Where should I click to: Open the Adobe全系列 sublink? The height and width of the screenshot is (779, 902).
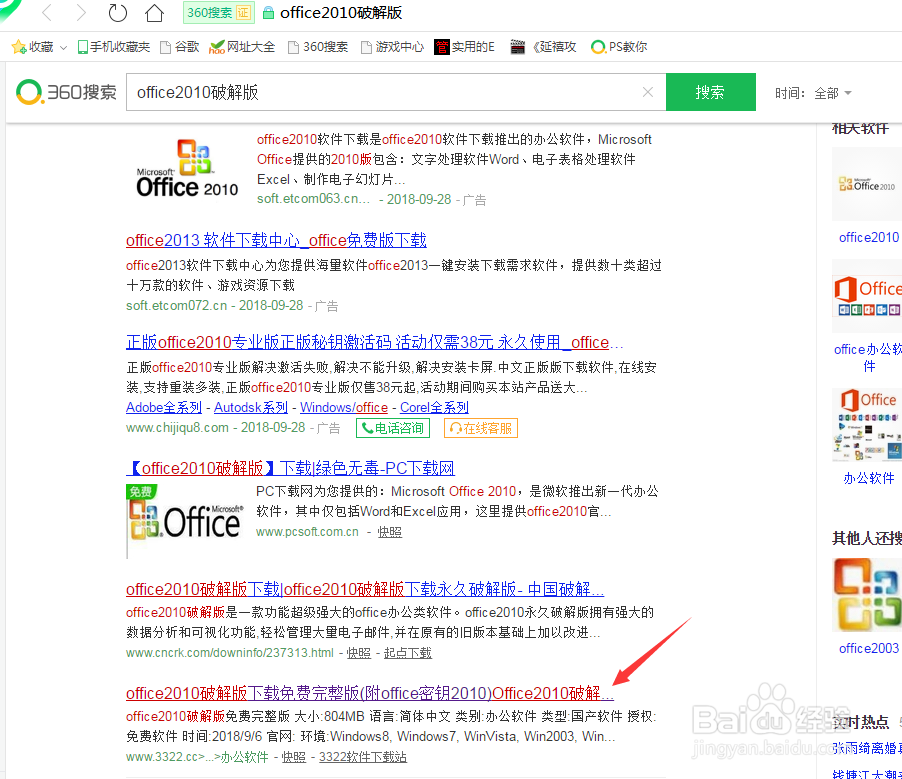(164, 407)
